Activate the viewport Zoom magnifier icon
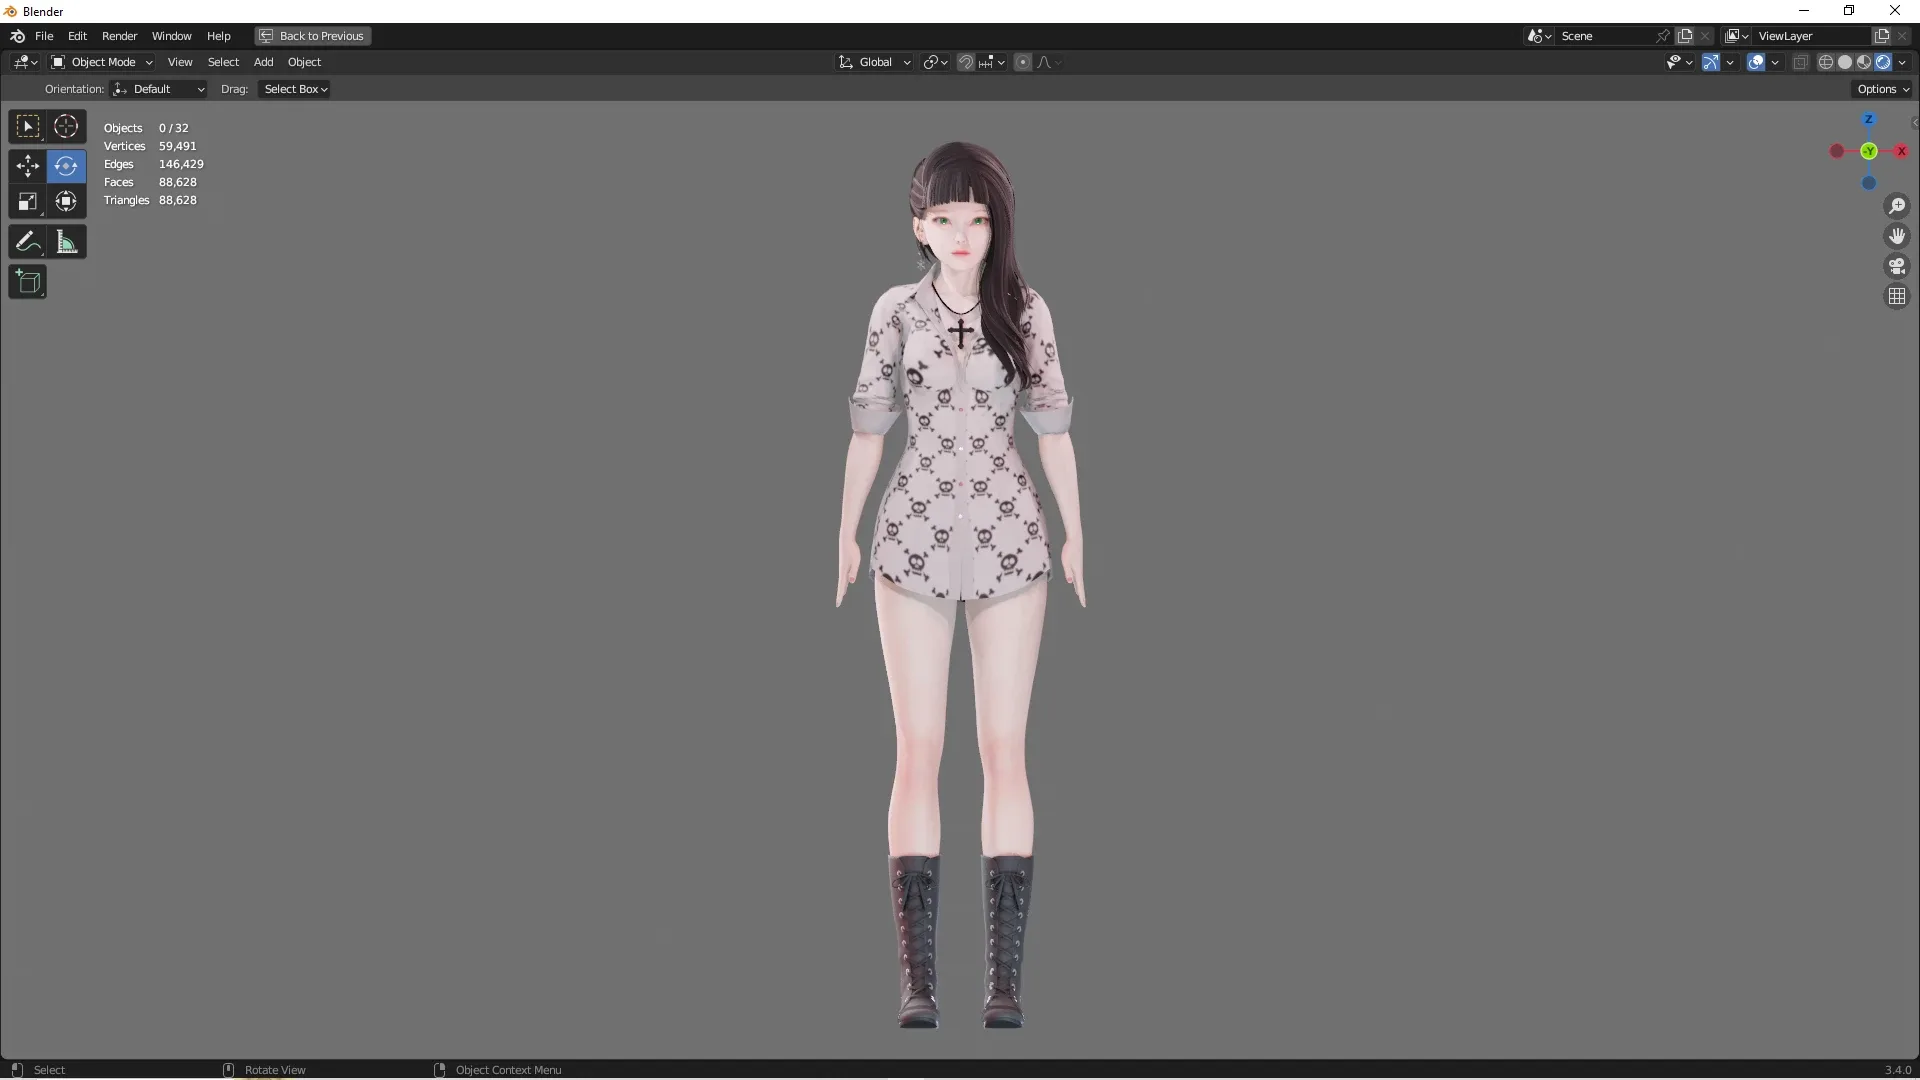The height and width of the screenshot is (1080, 1920). pos(1897,206)
